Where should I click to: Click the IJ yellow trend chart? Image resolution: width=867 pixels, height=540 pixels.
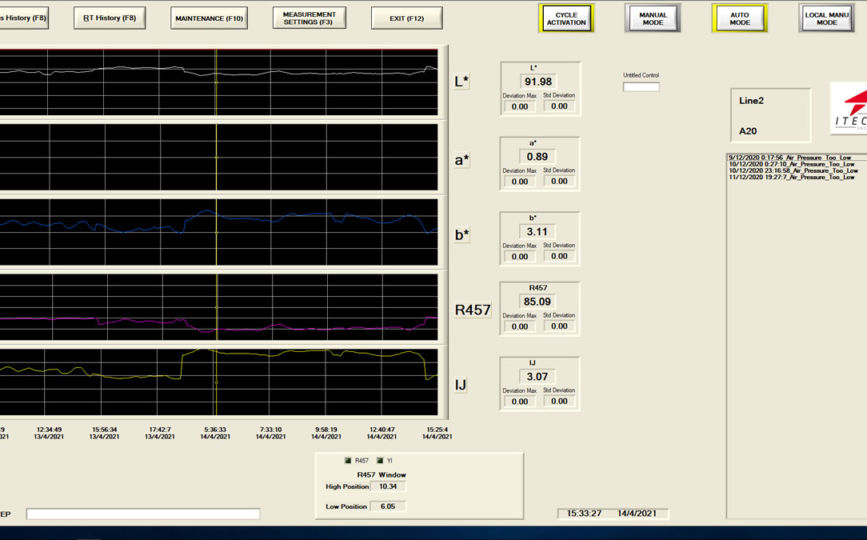(218, 382)
